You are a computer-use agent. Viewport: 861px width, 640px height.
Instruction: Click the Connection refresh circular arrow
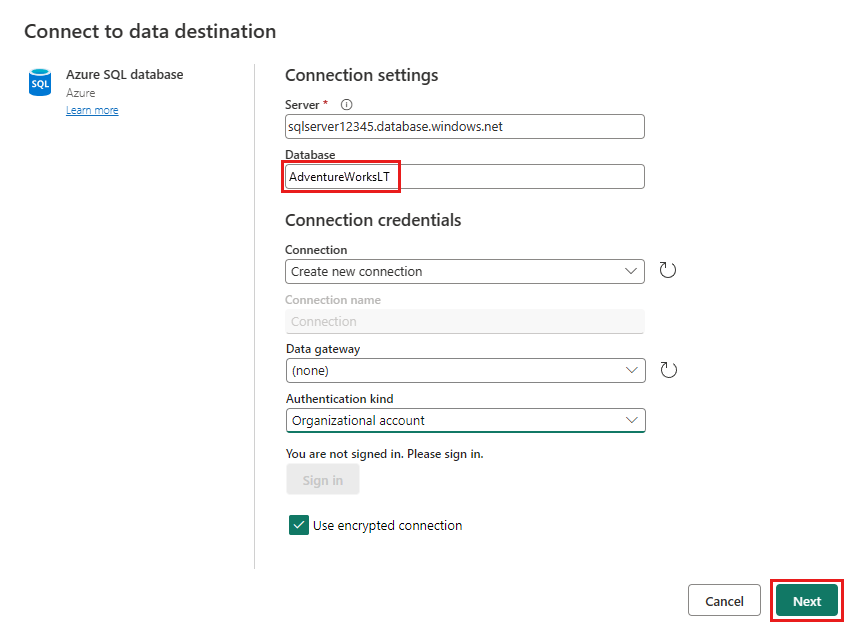[667, 270]
